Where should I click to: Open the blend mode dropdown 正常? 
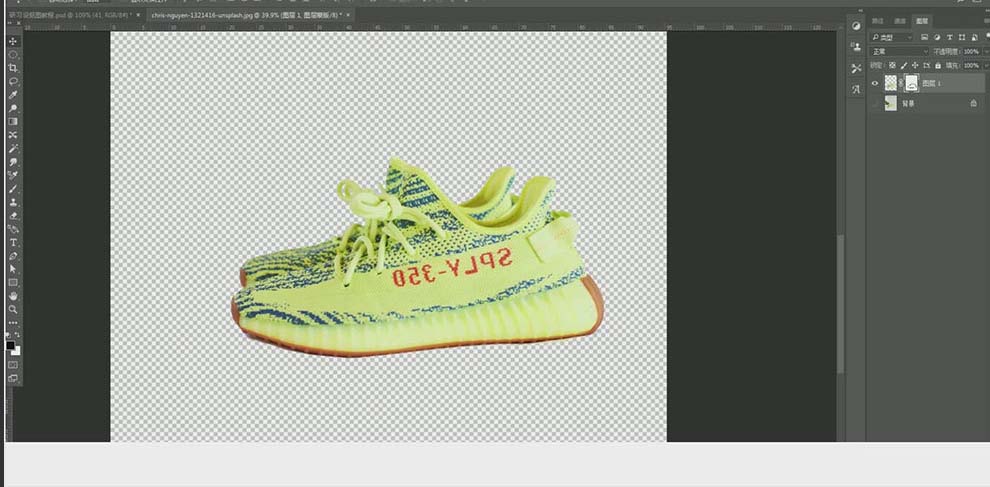point(900,52)
